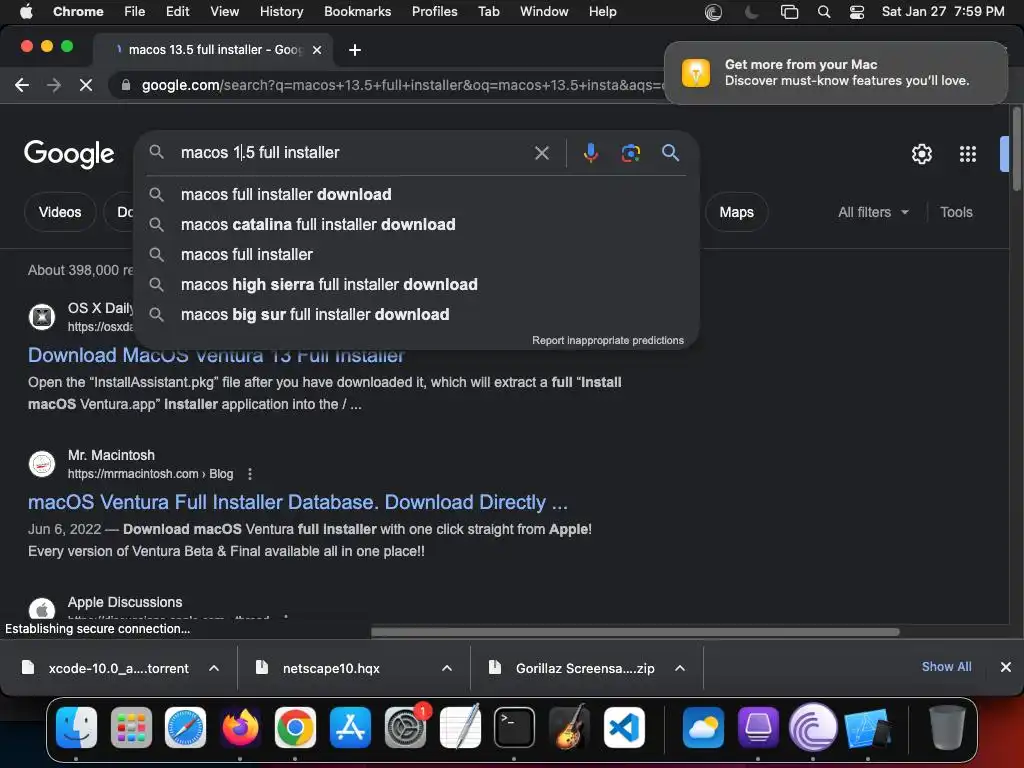Go back to previous page
1024x768 pixels.
point(22,85)
